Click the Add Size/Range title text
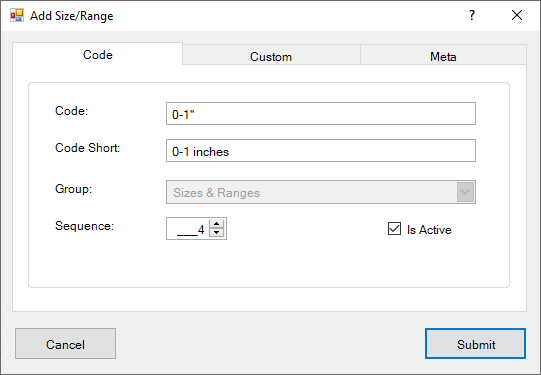The height and width of the screenshot is (375, 541). click(x=72, y=16)
